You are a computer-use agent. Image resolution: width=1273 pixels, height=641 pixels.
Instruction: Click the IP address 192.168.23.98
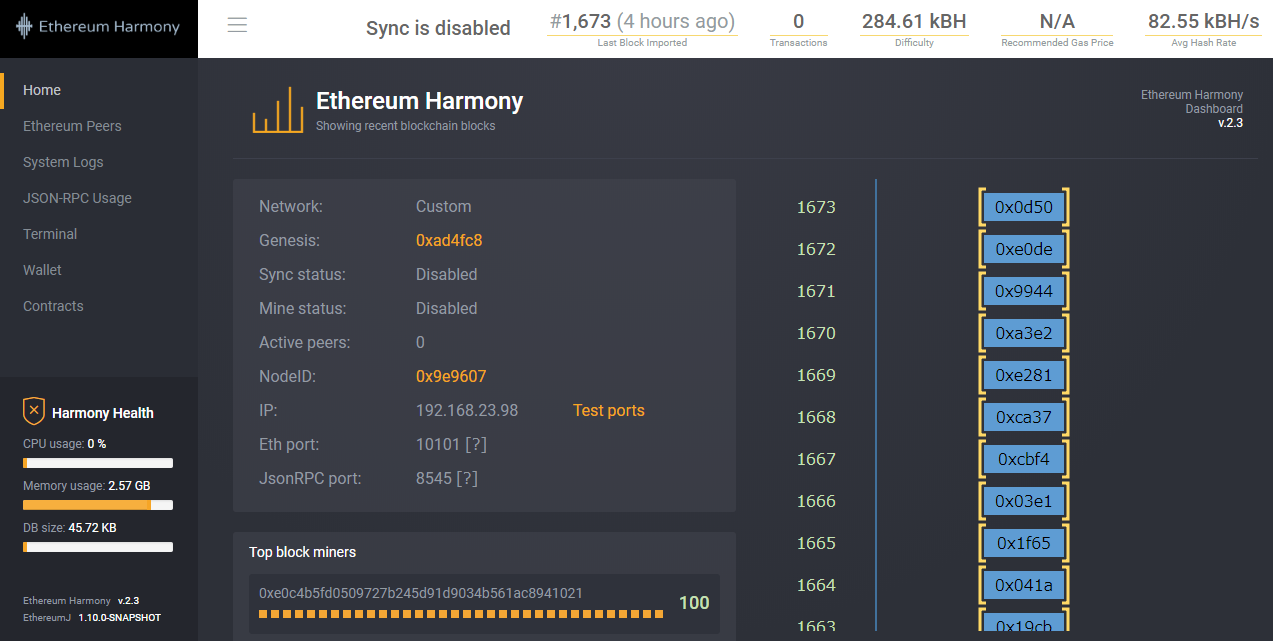coord(467,410)
